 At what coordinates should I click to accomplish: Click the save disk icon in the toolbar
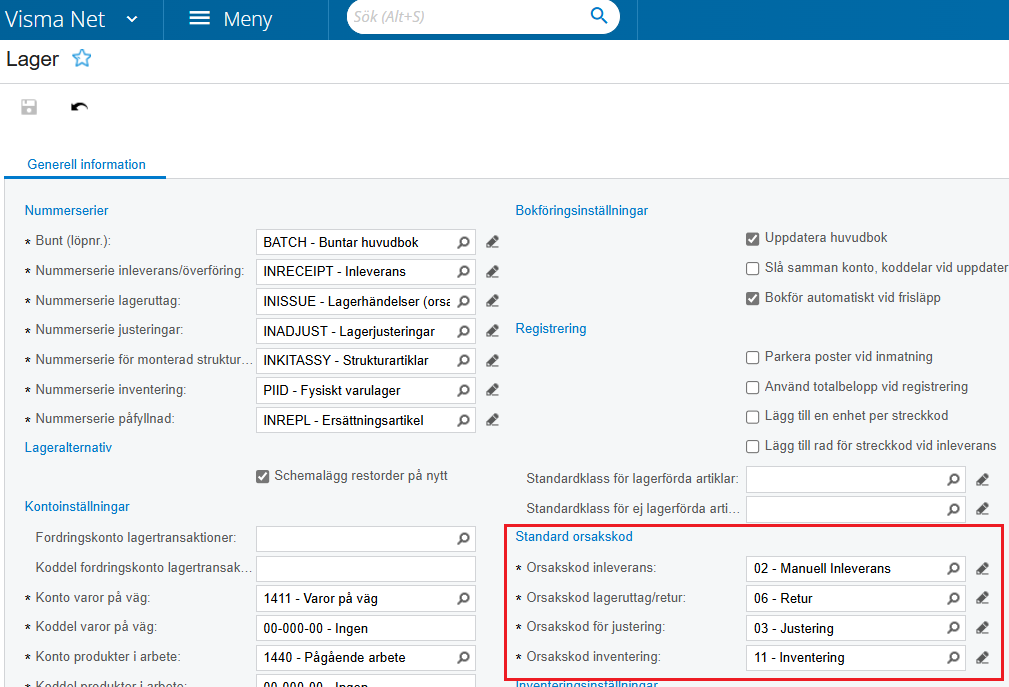click(29, 107)
